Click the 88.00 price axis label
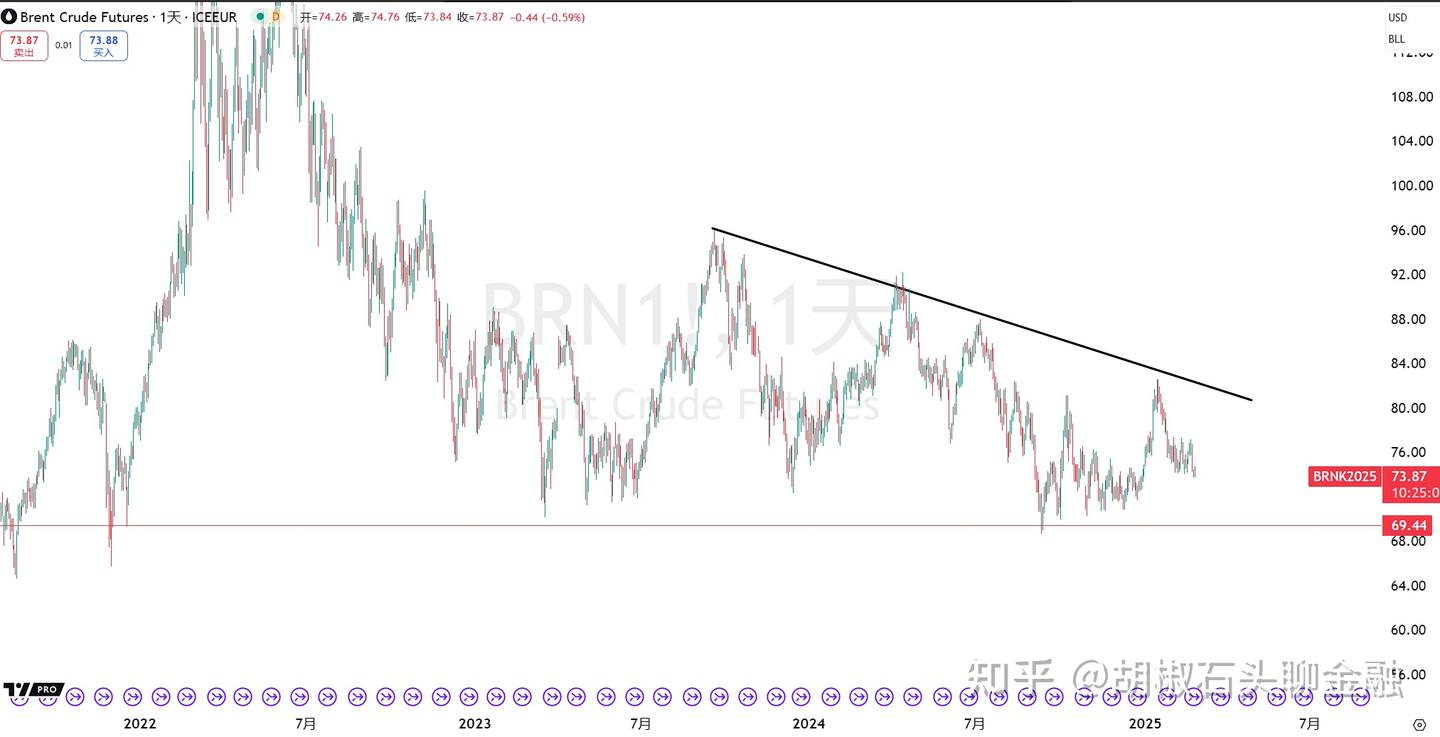The width and height of the screenshot is (1440, 737). pos(1408,319)
